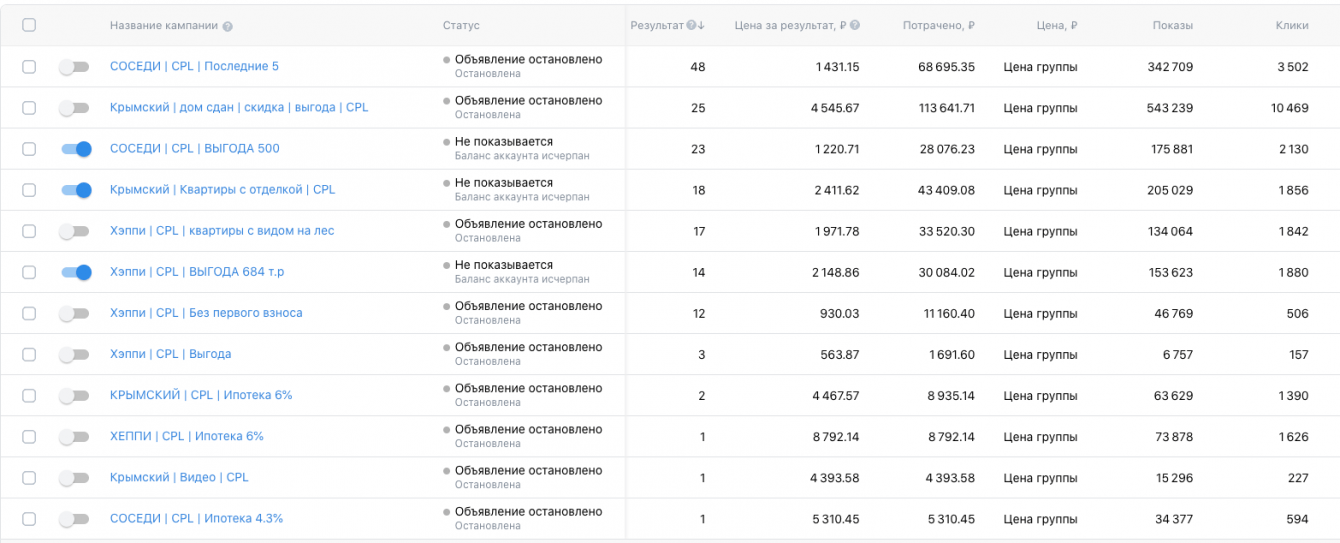Image resolution: width=1340 pixels, height=543 pixels.
Task: Sort by the Показы column header
Action: pos(1172,26)
